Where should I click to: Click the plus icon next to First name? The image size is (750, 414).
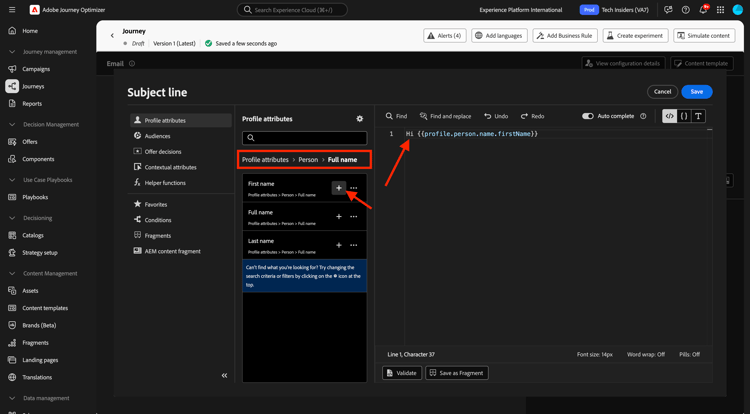(x=339, y=188)
